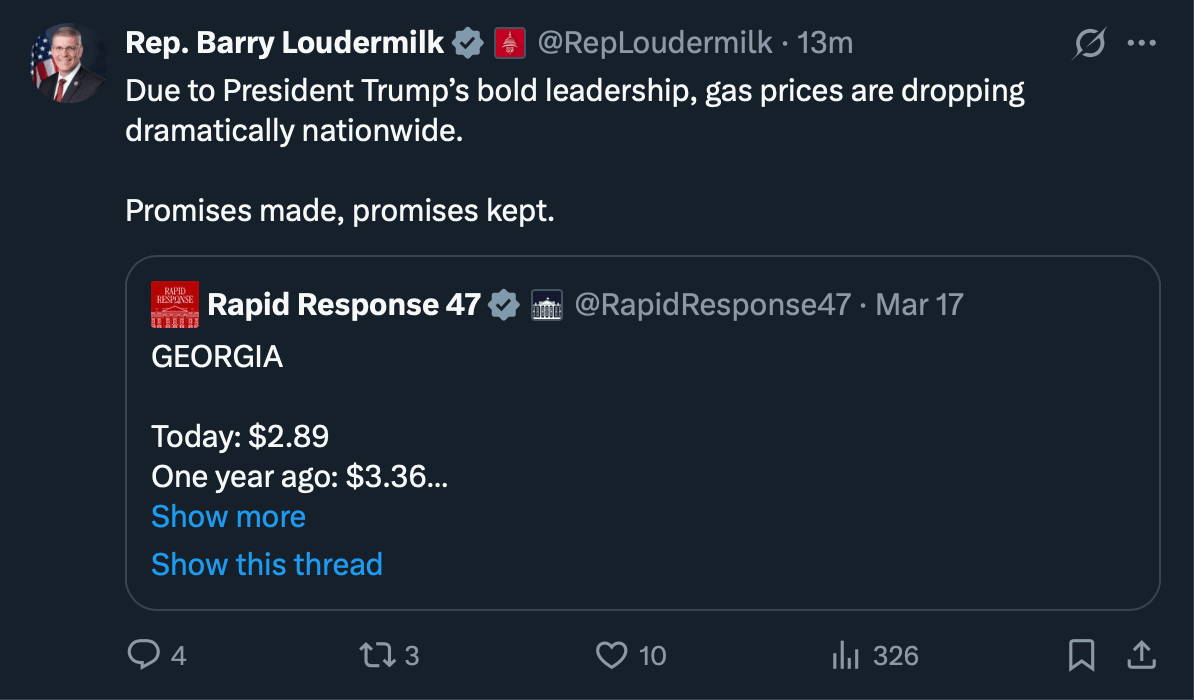Click the Rapid Response 47 avatar
The height and width of the screenshot is (700, 1194).
(x=175, y=305)
